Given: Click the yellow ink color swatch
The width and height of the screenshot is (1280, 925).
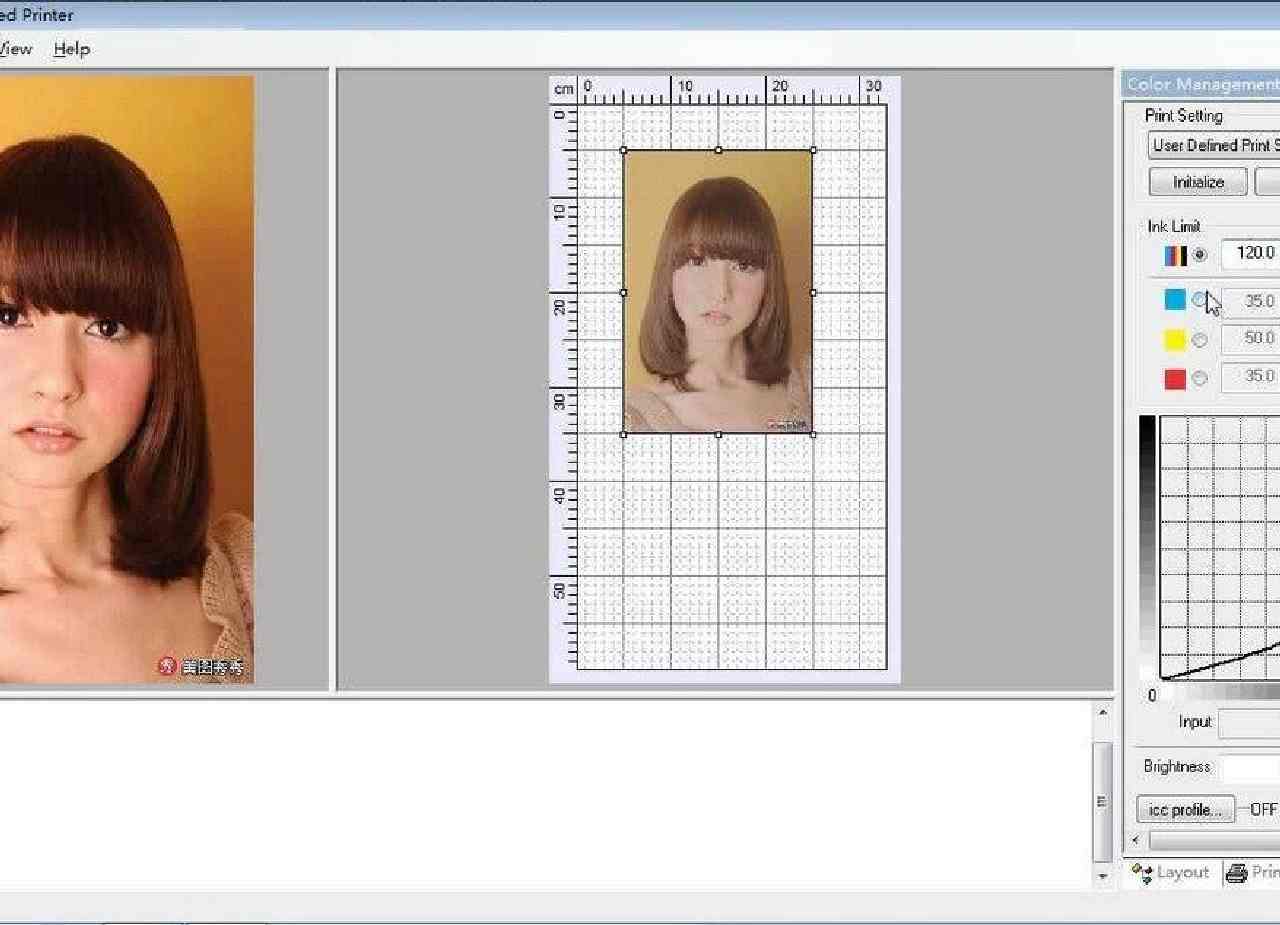Looking at the screenshot, I should point(1175,340).
